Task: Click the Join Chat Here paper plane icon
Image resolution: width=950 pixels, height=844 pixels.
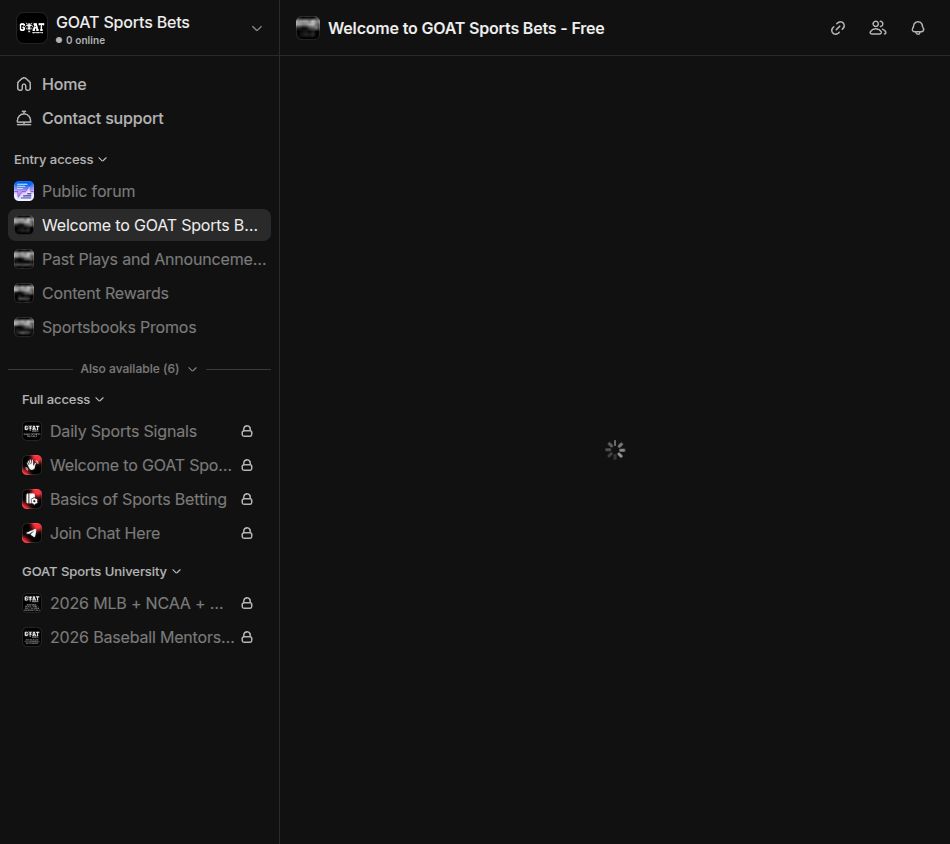Action: pos(32,533)
